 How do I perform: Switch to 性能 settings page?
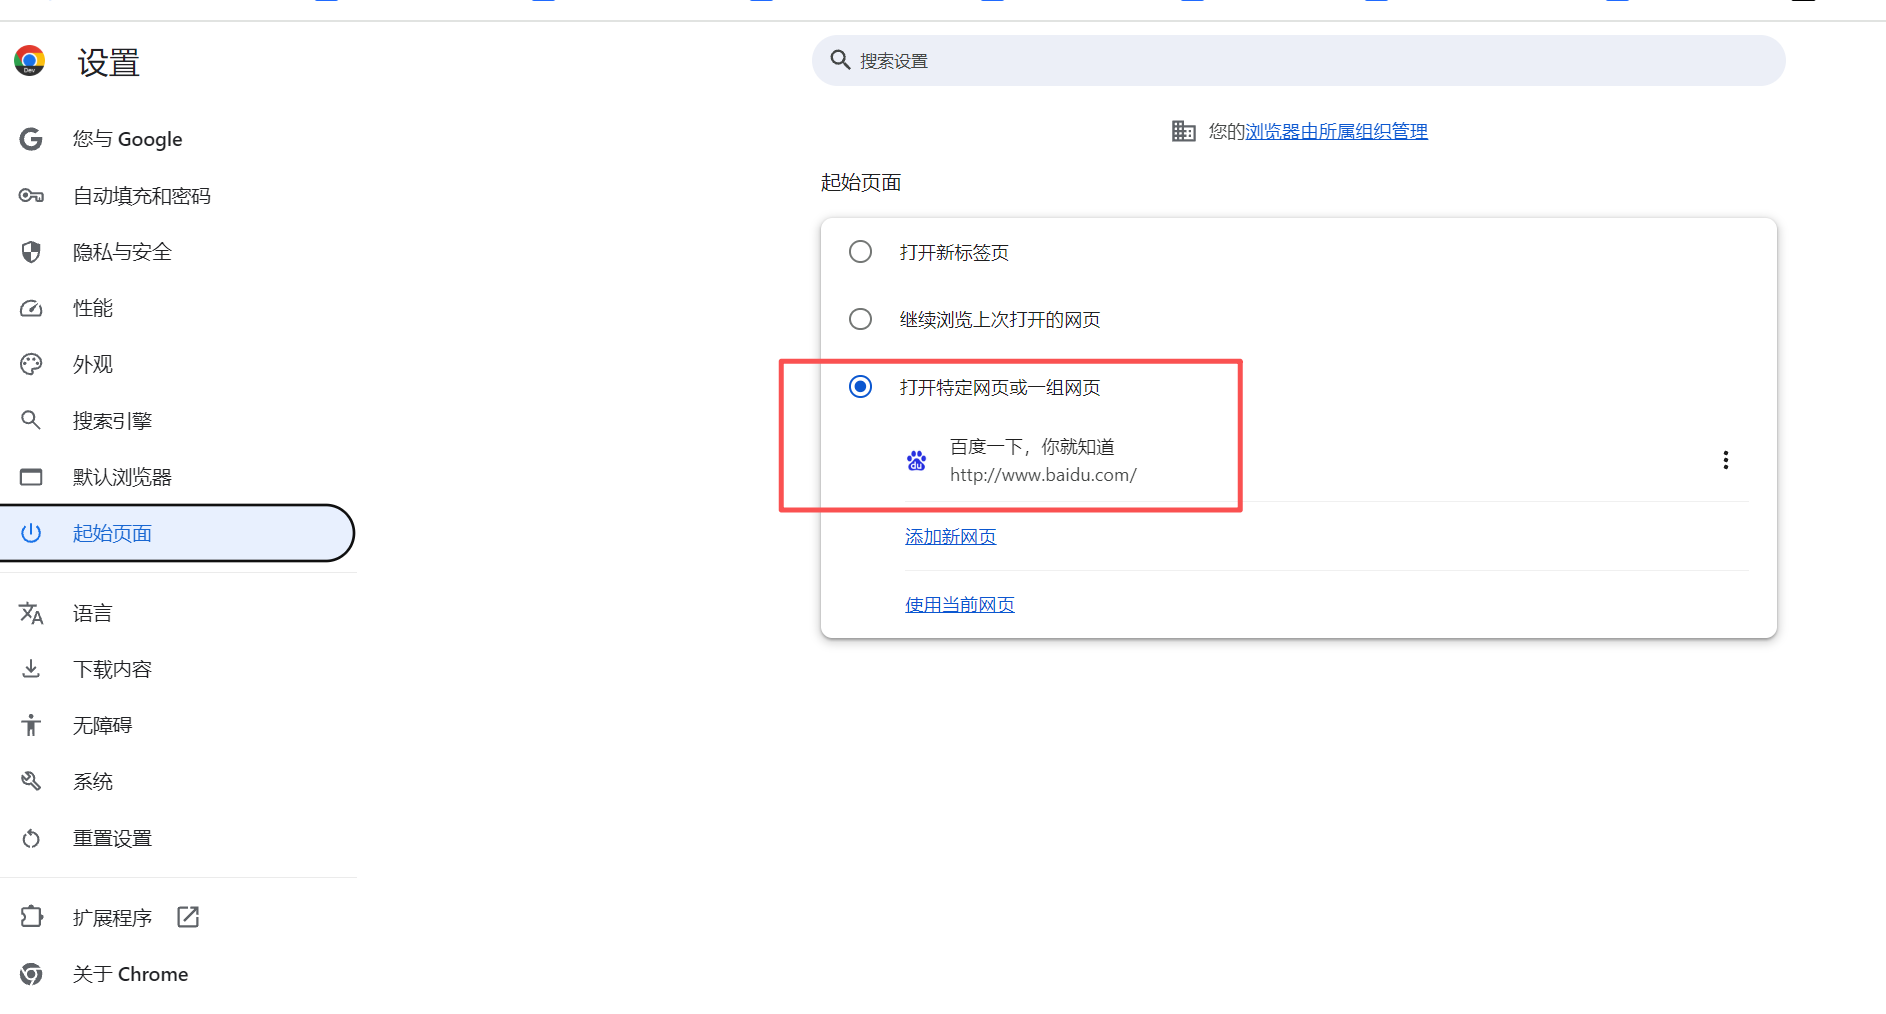click(x=177, y=308)
